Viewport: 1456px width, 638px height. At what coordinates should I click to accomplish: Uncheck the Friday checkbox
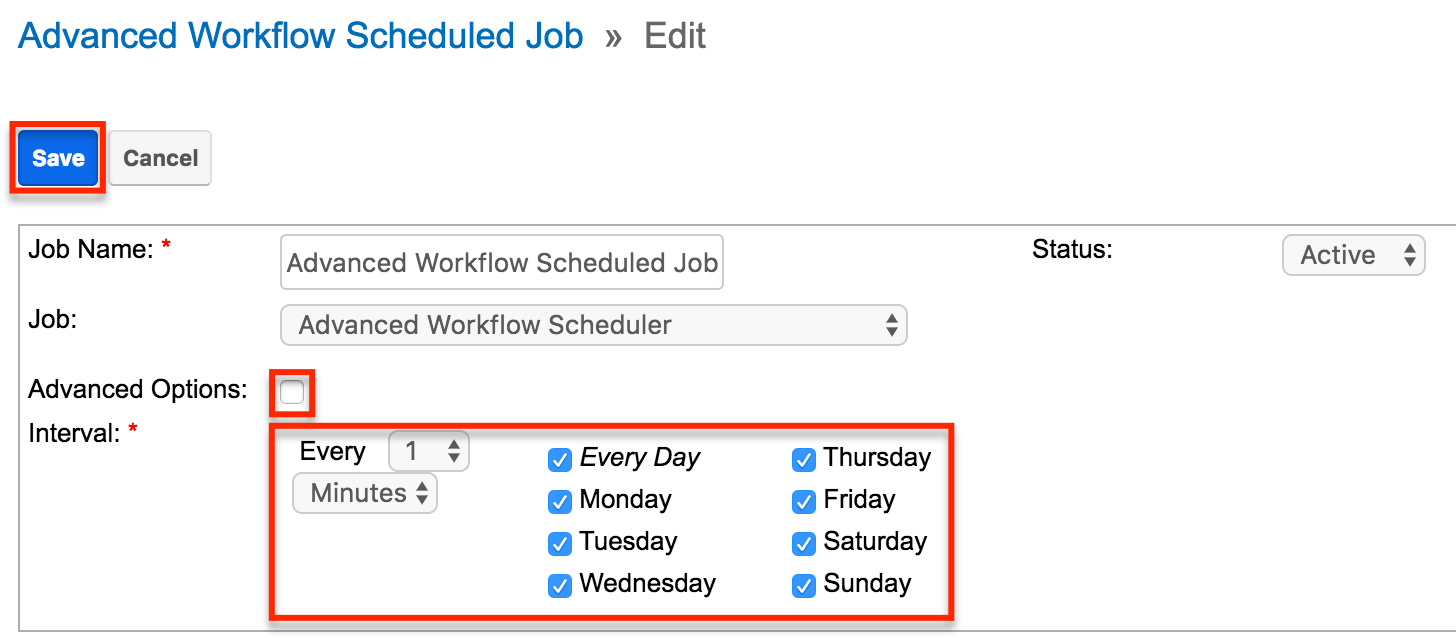click(804, 501)
